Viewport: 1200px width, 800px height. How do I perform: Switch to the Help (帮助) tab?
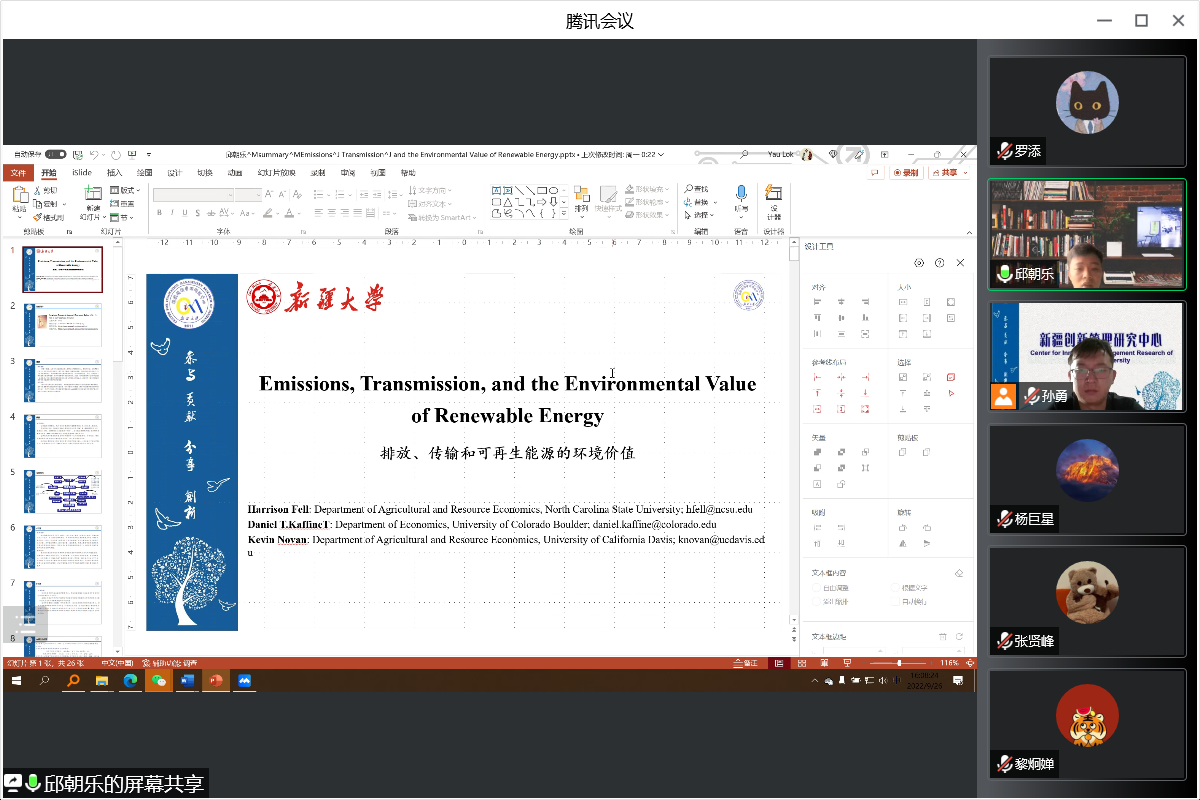[x=408, y=173]
